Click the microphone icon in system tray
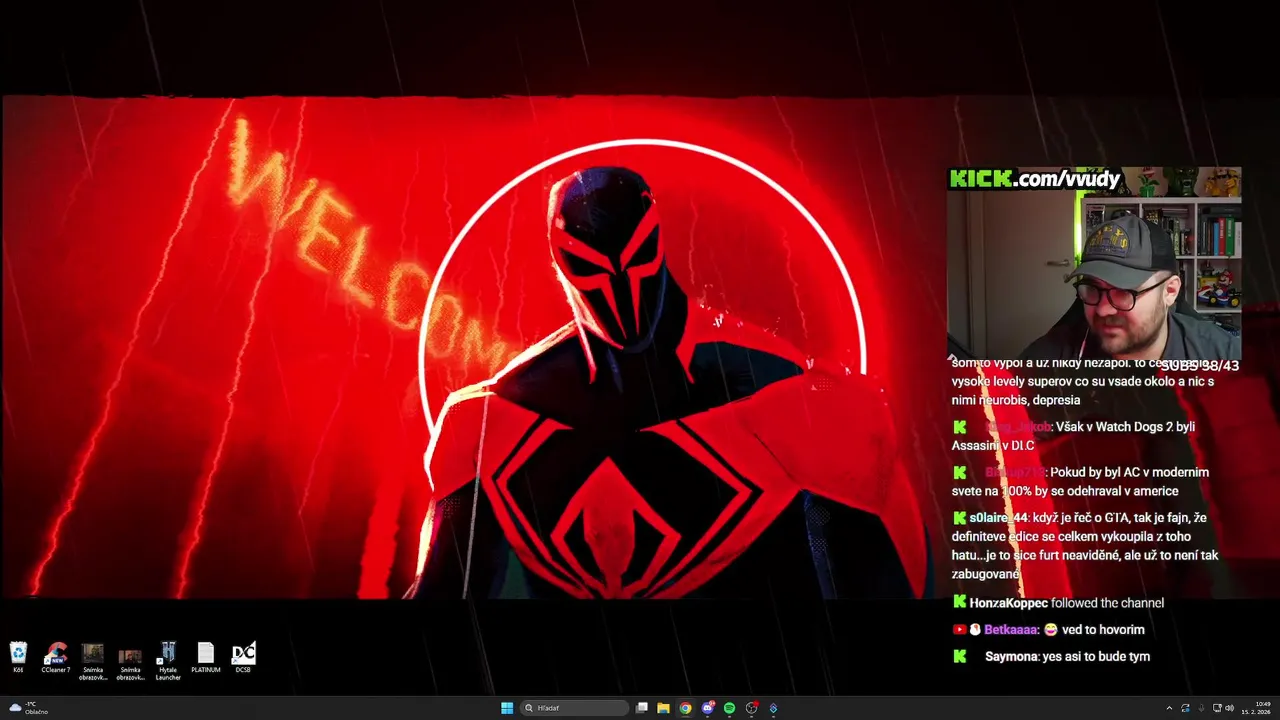The height and width of the screenshot is (720, 1280). [x=1201, y=708]
